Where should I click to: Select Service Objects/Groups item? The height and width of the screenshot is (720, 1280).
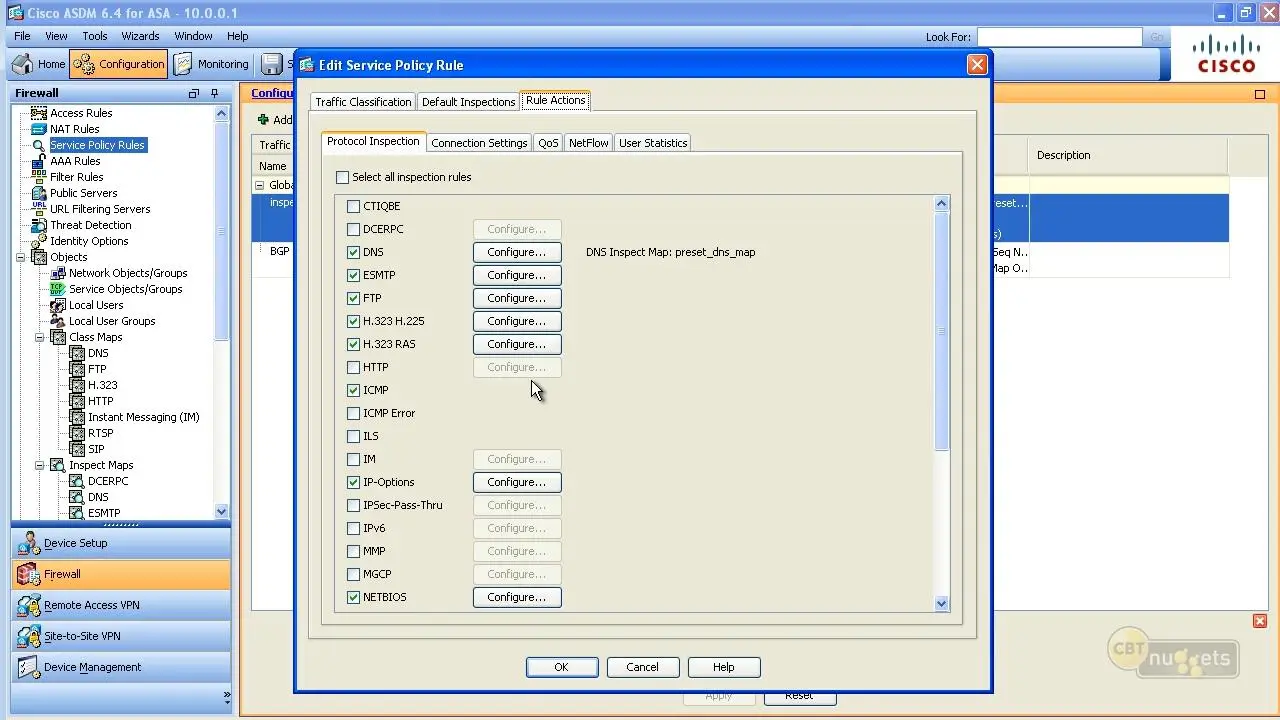[x=126, y=289]
